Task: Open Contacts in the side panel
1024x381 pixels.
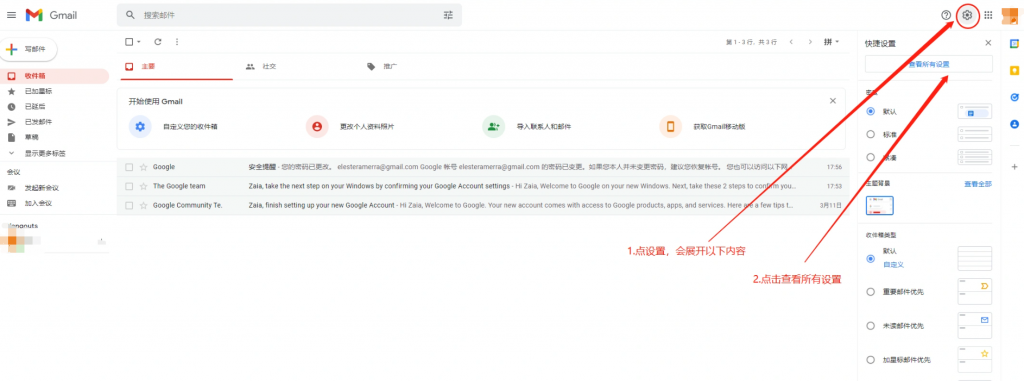Action: click(x=1014, y=123)
